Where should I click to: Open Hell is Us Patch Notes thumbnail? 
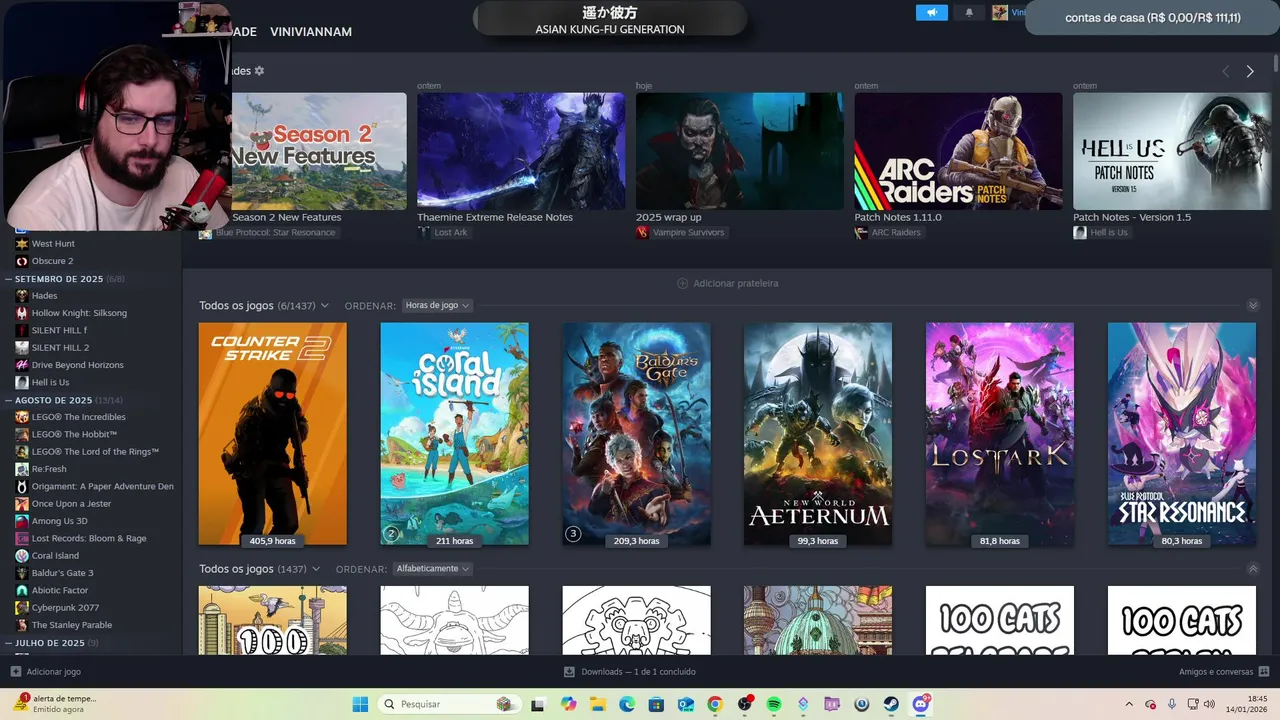pyautogui.click(x=1172, y=151)
